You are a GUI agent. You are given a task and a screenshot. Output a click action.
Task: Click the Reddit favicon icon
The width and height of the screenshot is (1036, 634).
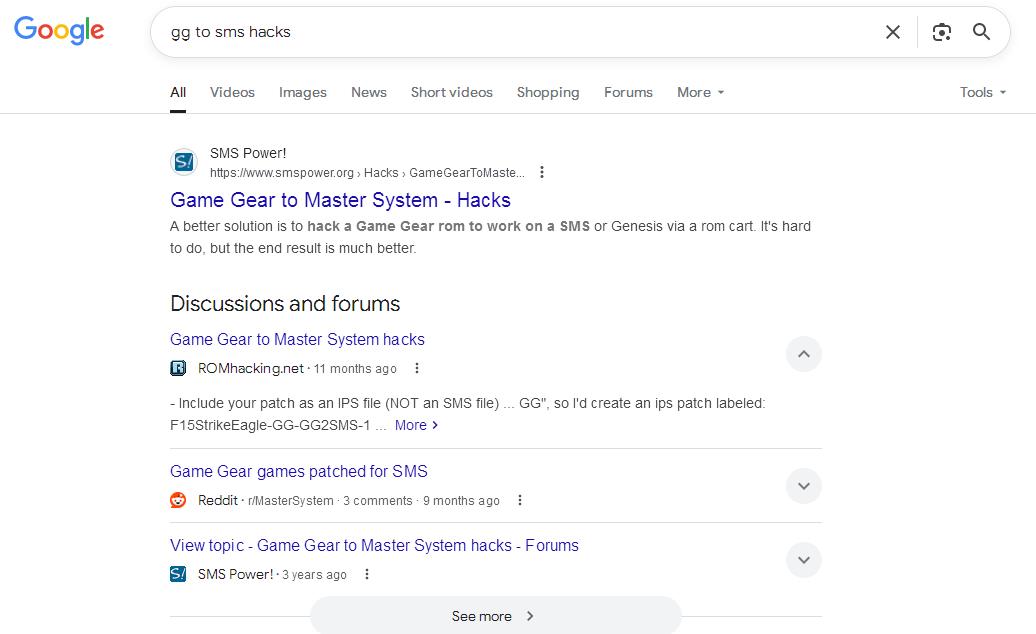(178, 500)
